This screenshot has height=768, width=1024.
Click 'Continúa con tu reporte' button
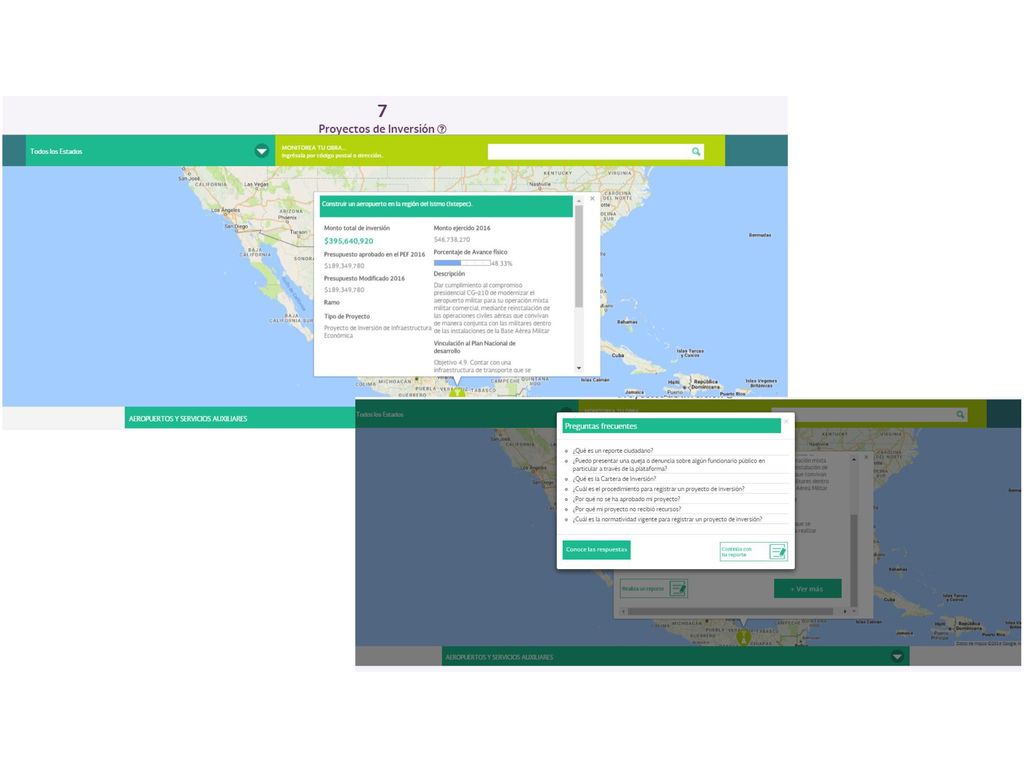click(x=753, y=552)
